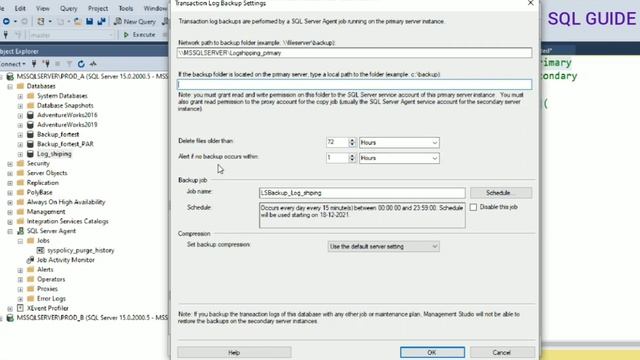This screenshot has width=640, height=360.
Task: Click the Databases folder icon
Action: coord(20,86)
